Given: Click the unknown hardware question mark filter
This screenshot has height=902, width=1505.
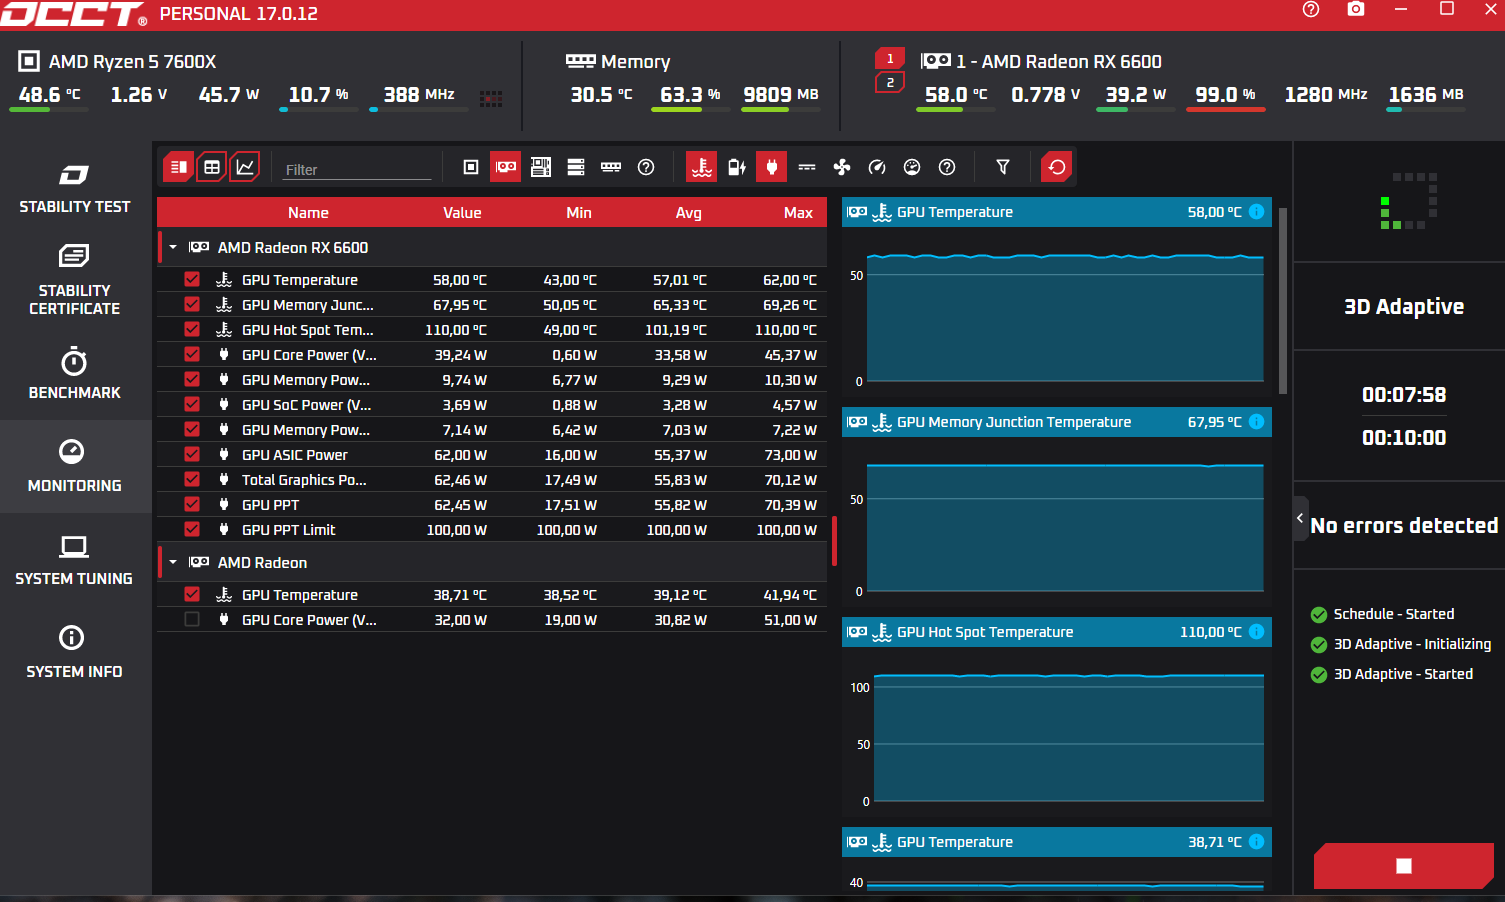Looking at the screenshot, I should tap(646, 167).
